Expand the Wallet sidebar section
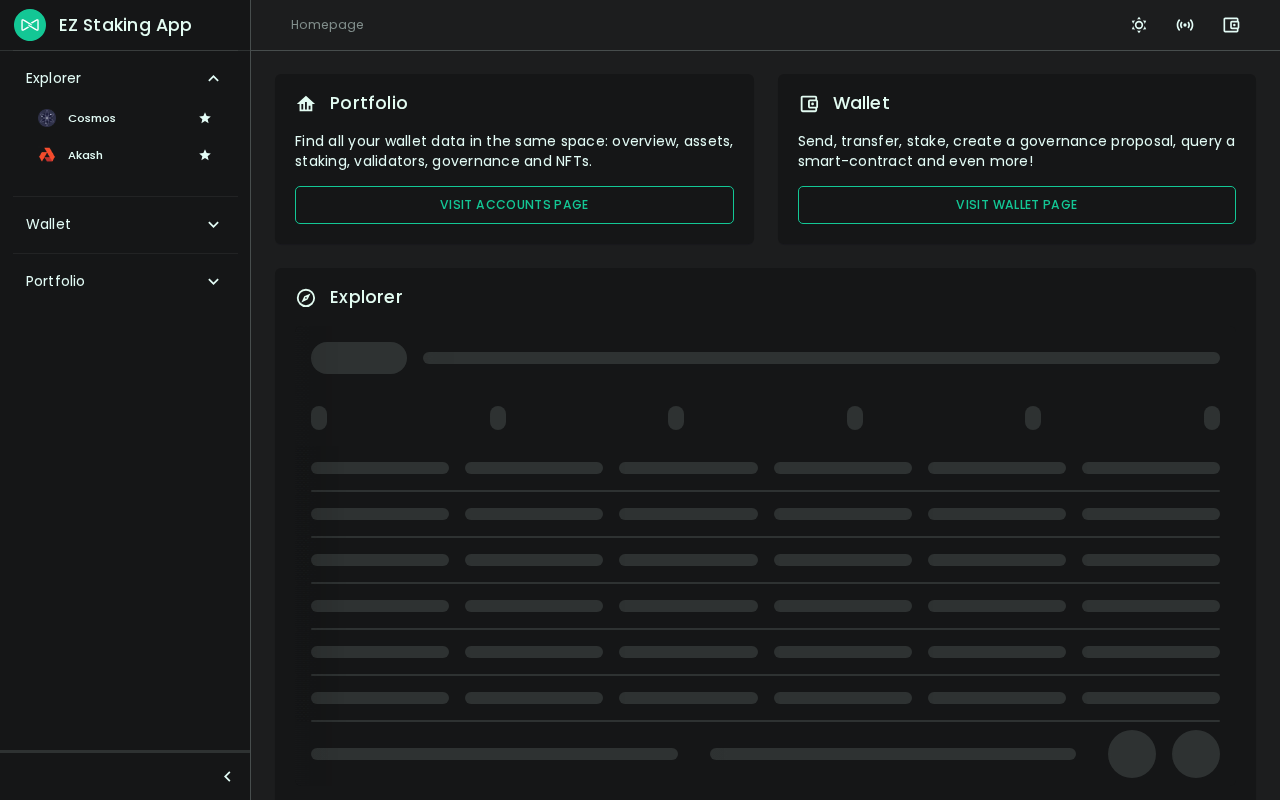This screenshot has height=800, width=1280. click(x=213, y=224)
